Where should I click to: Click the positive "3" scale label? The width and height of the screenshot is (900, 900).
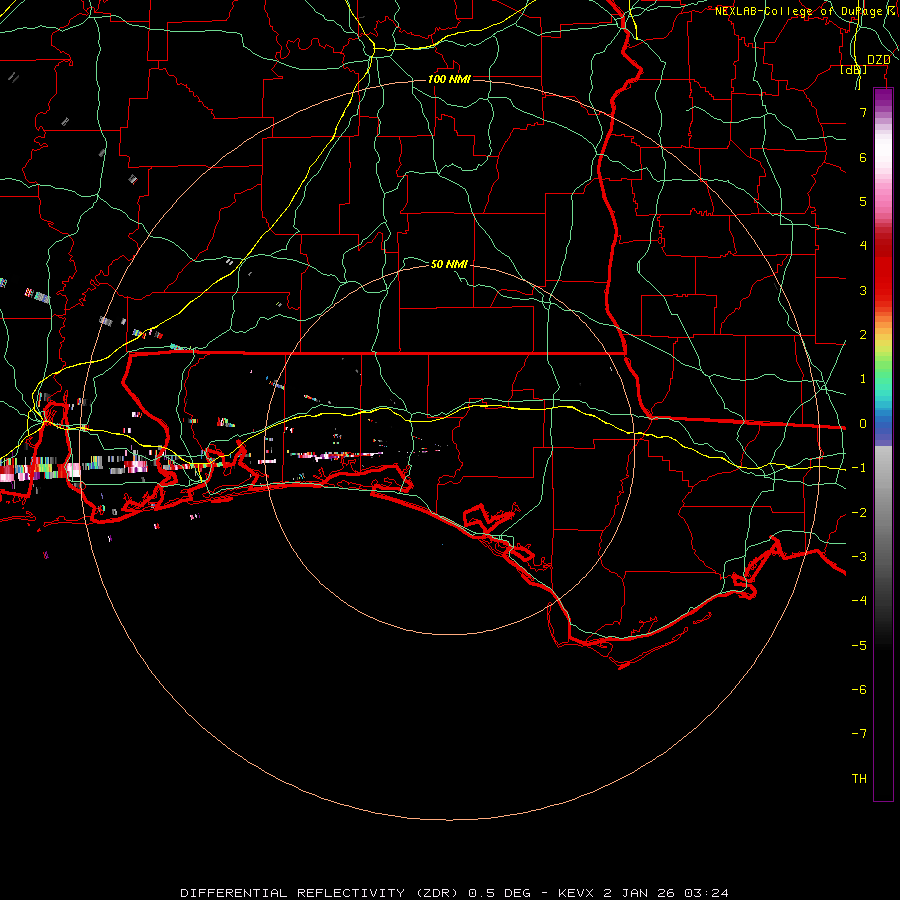click(x=863, y=290)
